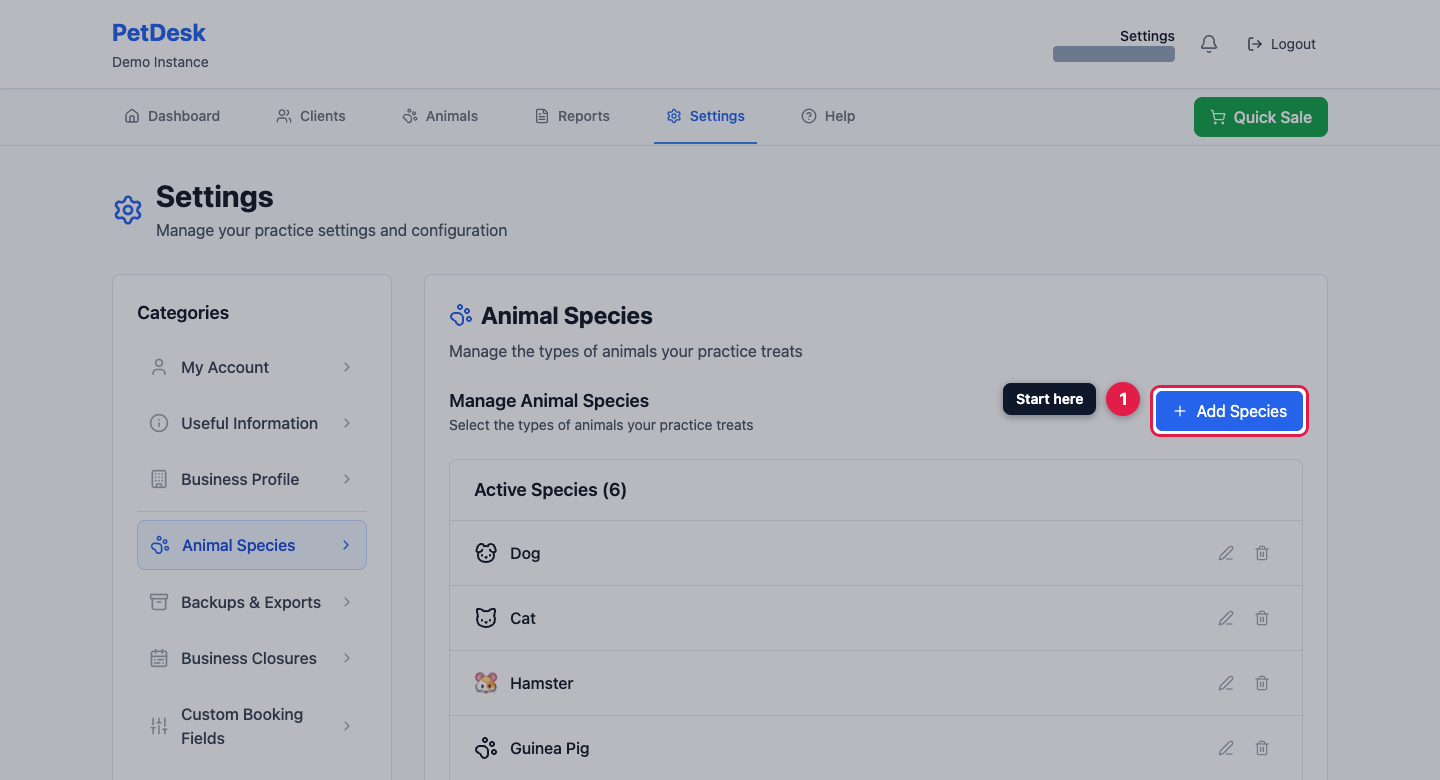Screen dimensions: 1440x780
Task: Delete the Cat species trash icon
Action: pos(1262,618)
